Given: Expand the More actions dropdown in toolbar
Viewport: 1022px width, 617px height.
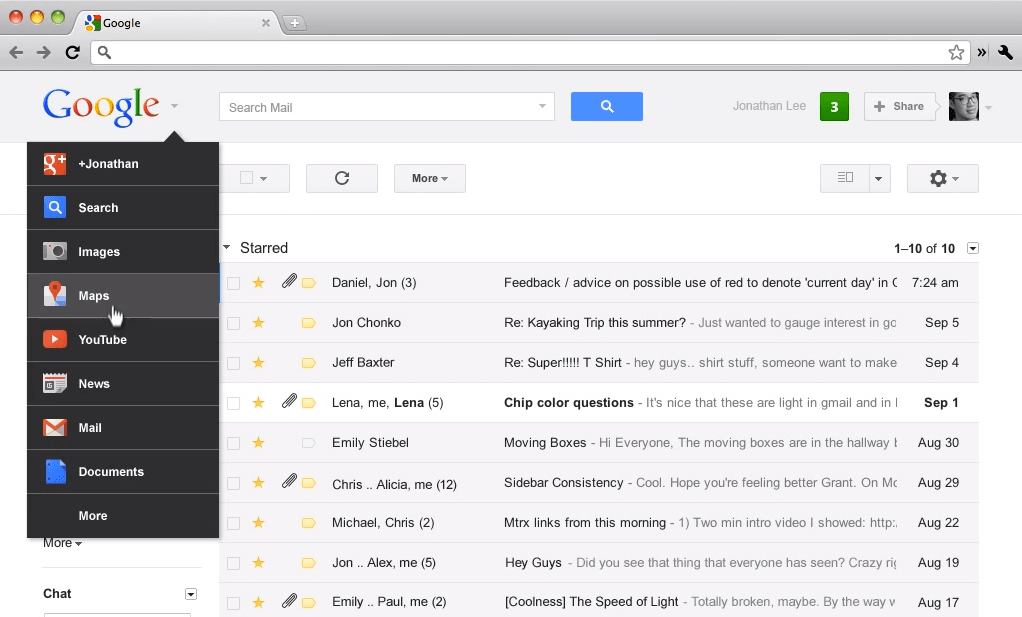Looking at the screenshot, I should click(429, 178).
